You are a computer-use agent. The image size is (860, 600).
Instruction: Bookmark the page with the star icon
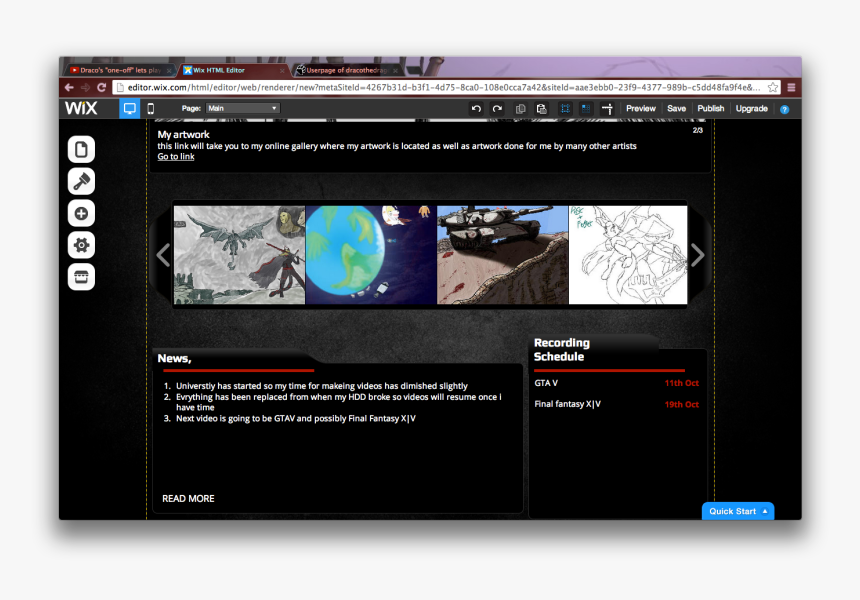point(773,87)
